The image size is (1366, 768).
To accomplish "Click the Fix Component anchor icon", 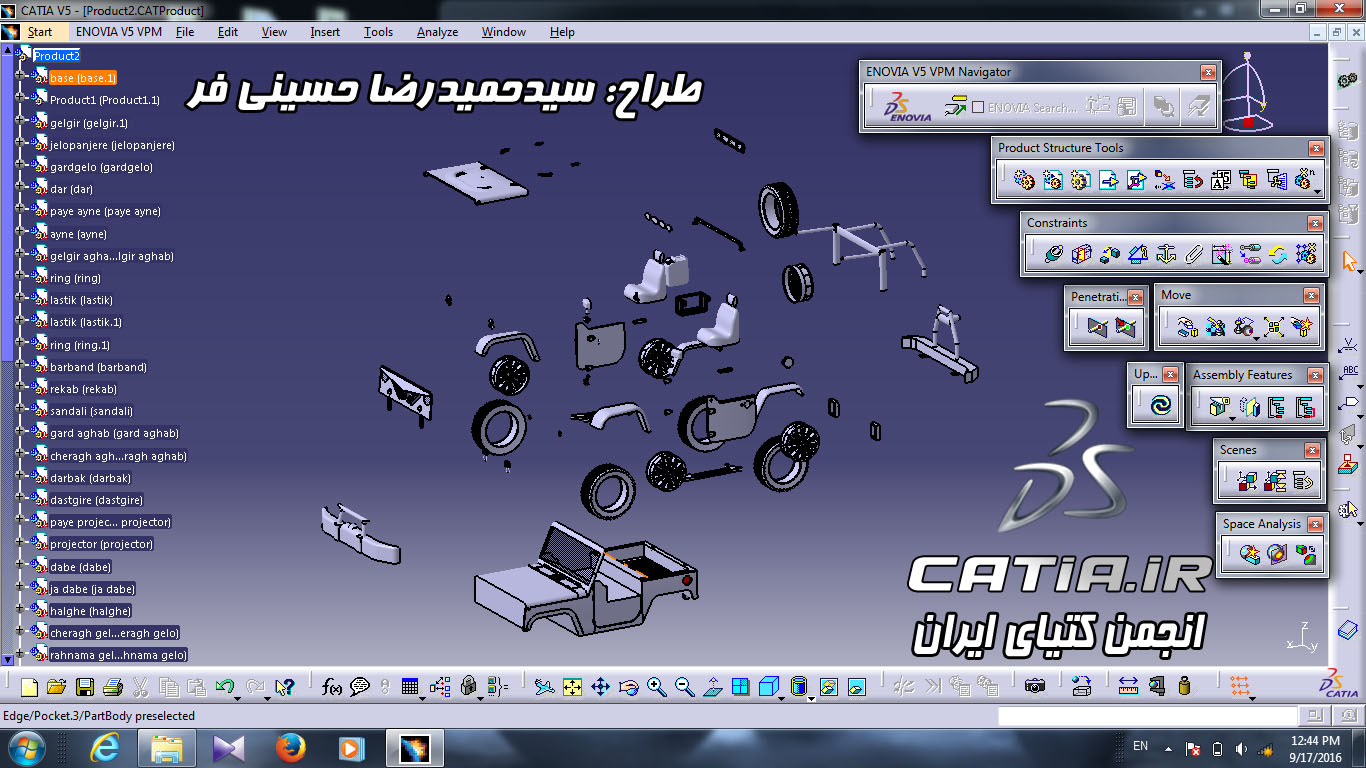I will [x=1165, y=254].
